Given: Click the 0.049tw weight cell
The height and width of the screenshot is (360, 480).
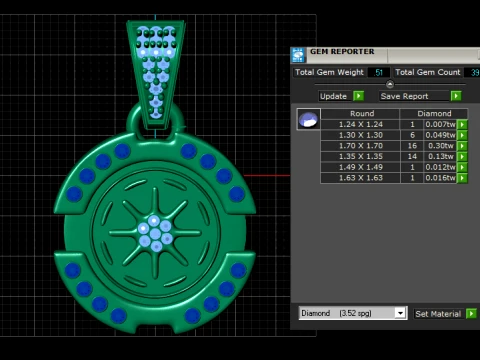Looking at the screenshot, I should [440, 135].
